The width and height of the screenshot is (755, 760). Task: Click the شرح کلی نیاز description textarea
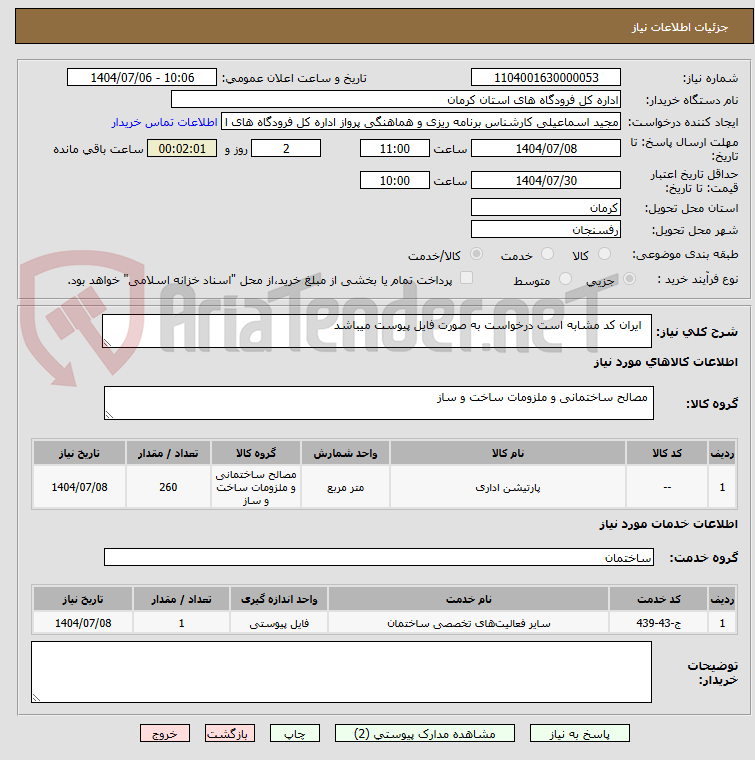377,331
